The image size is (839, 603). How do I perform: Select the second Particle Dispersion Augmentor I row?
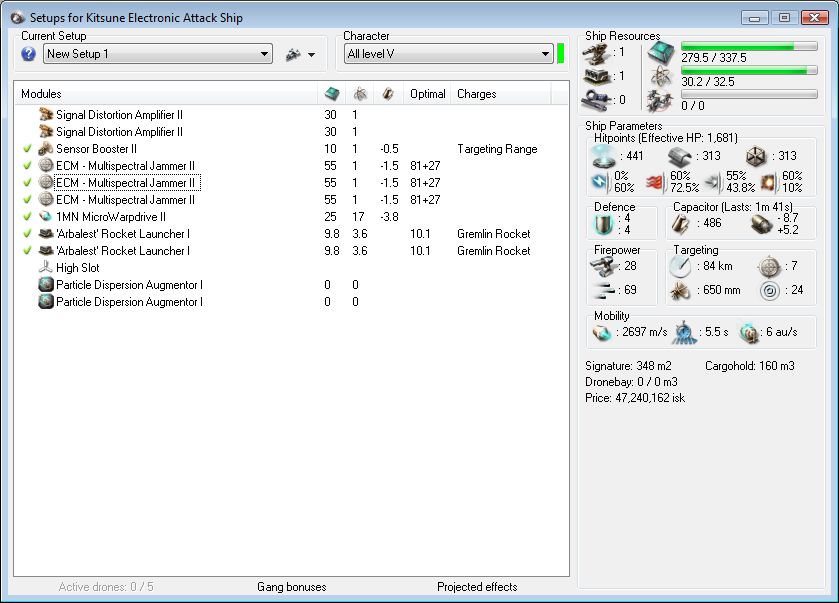291,302
